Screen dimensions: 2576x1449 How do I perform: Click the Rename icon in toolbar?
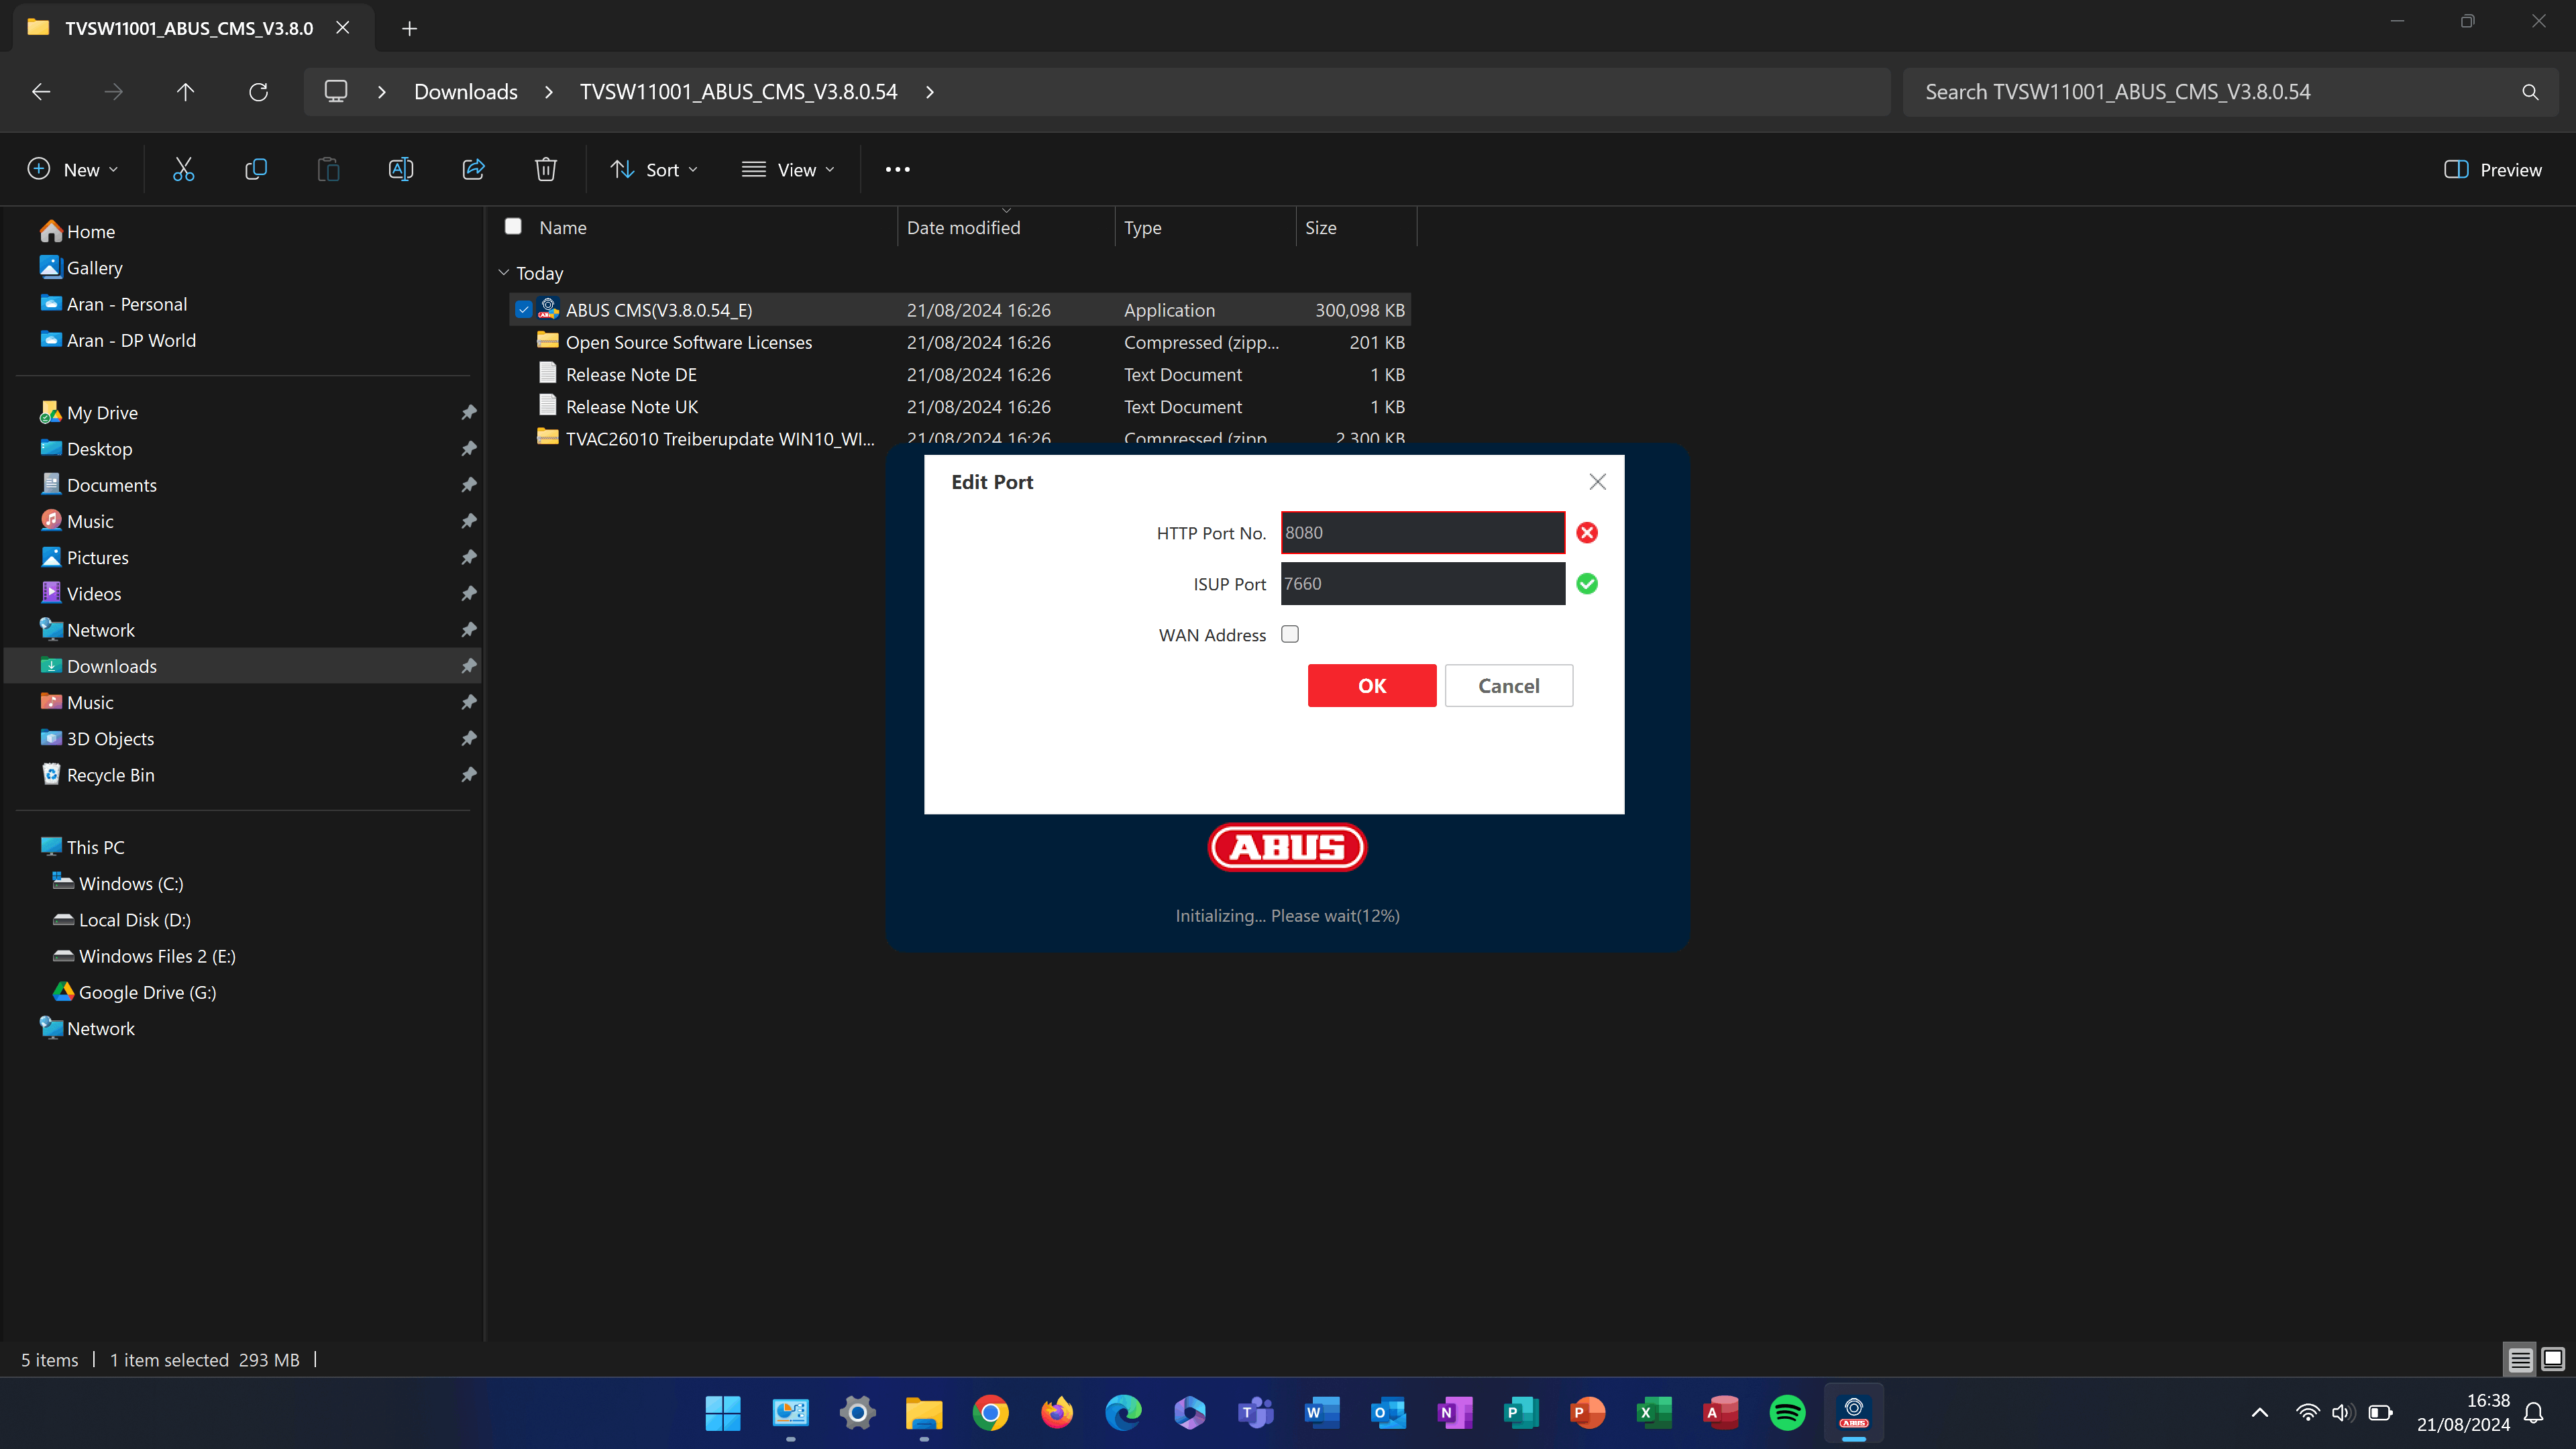click(x=401, y=169)
